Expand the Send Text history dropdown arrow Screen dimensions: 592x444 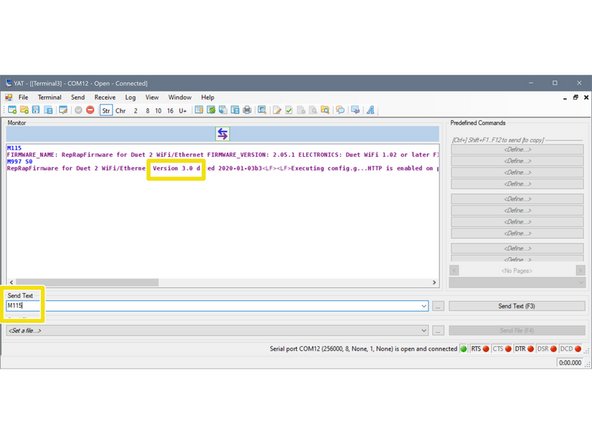pos(424,306)
